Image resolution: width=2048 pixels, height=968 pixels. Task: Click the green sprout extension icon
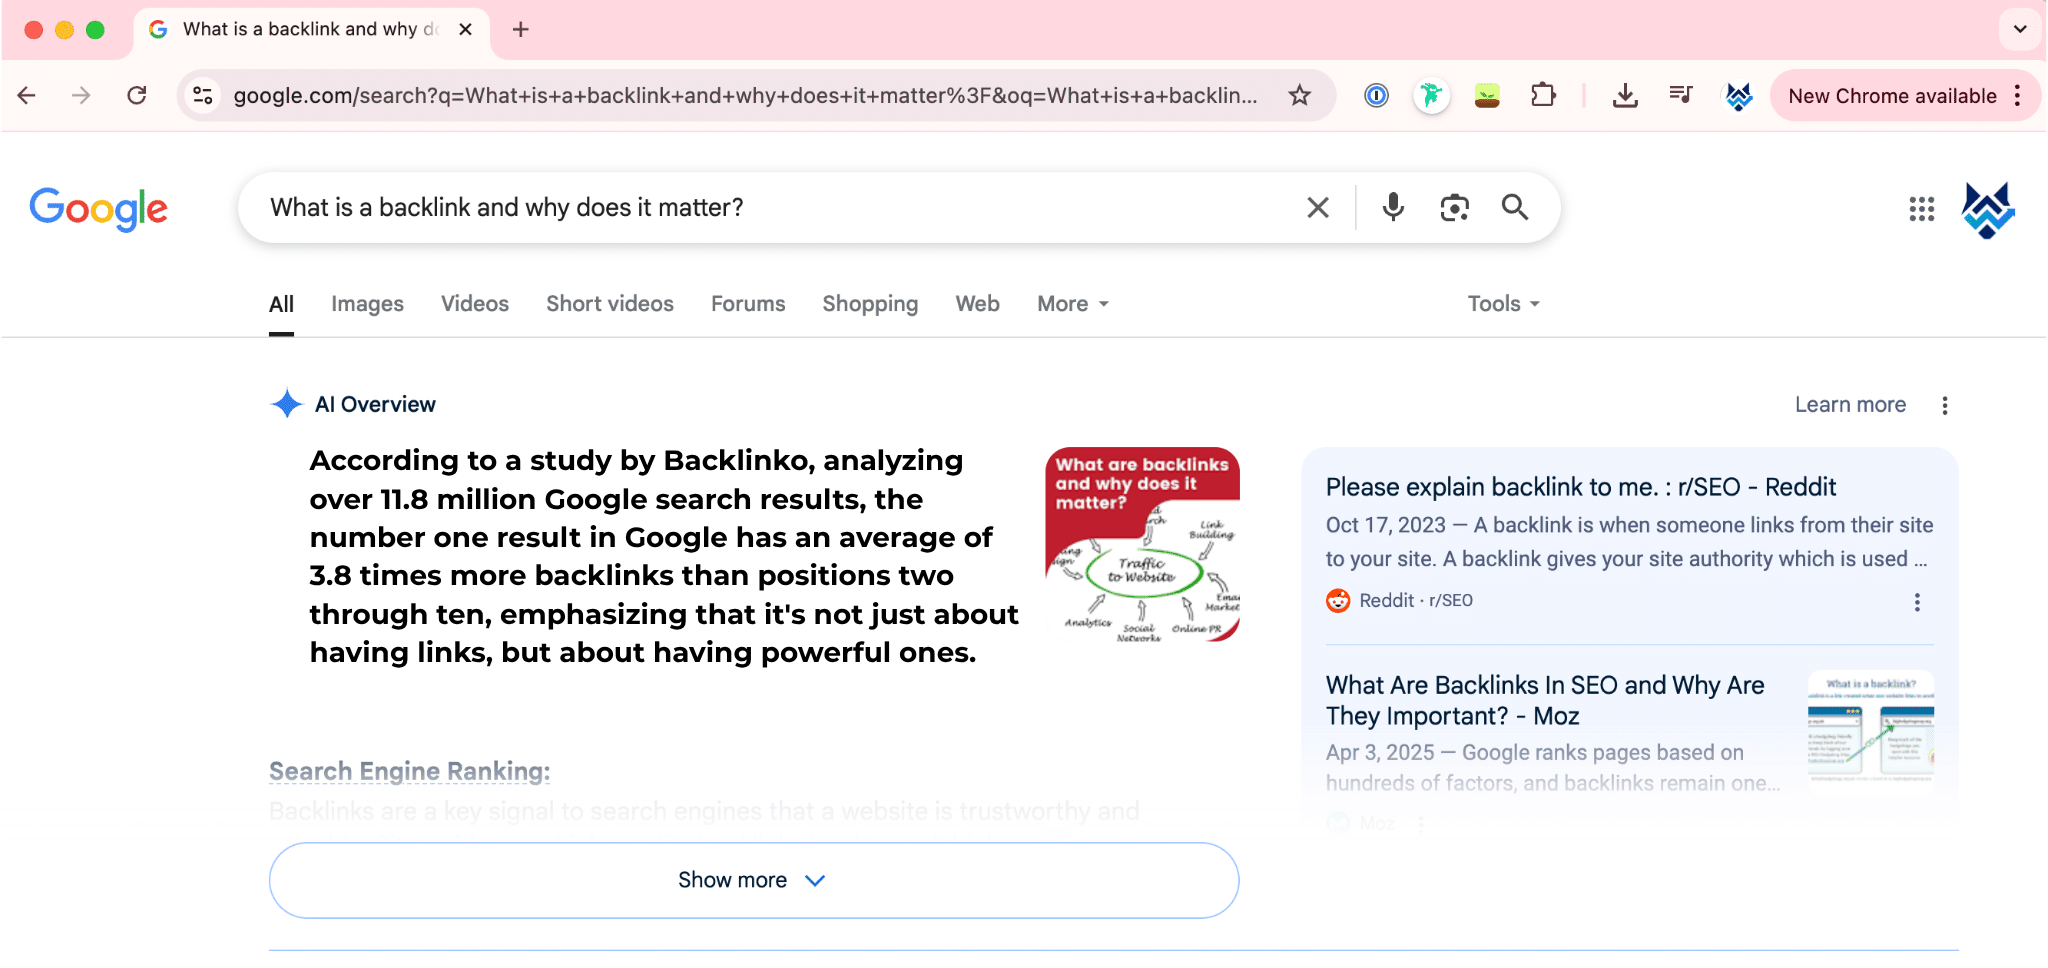click(x=1487, y=95)
